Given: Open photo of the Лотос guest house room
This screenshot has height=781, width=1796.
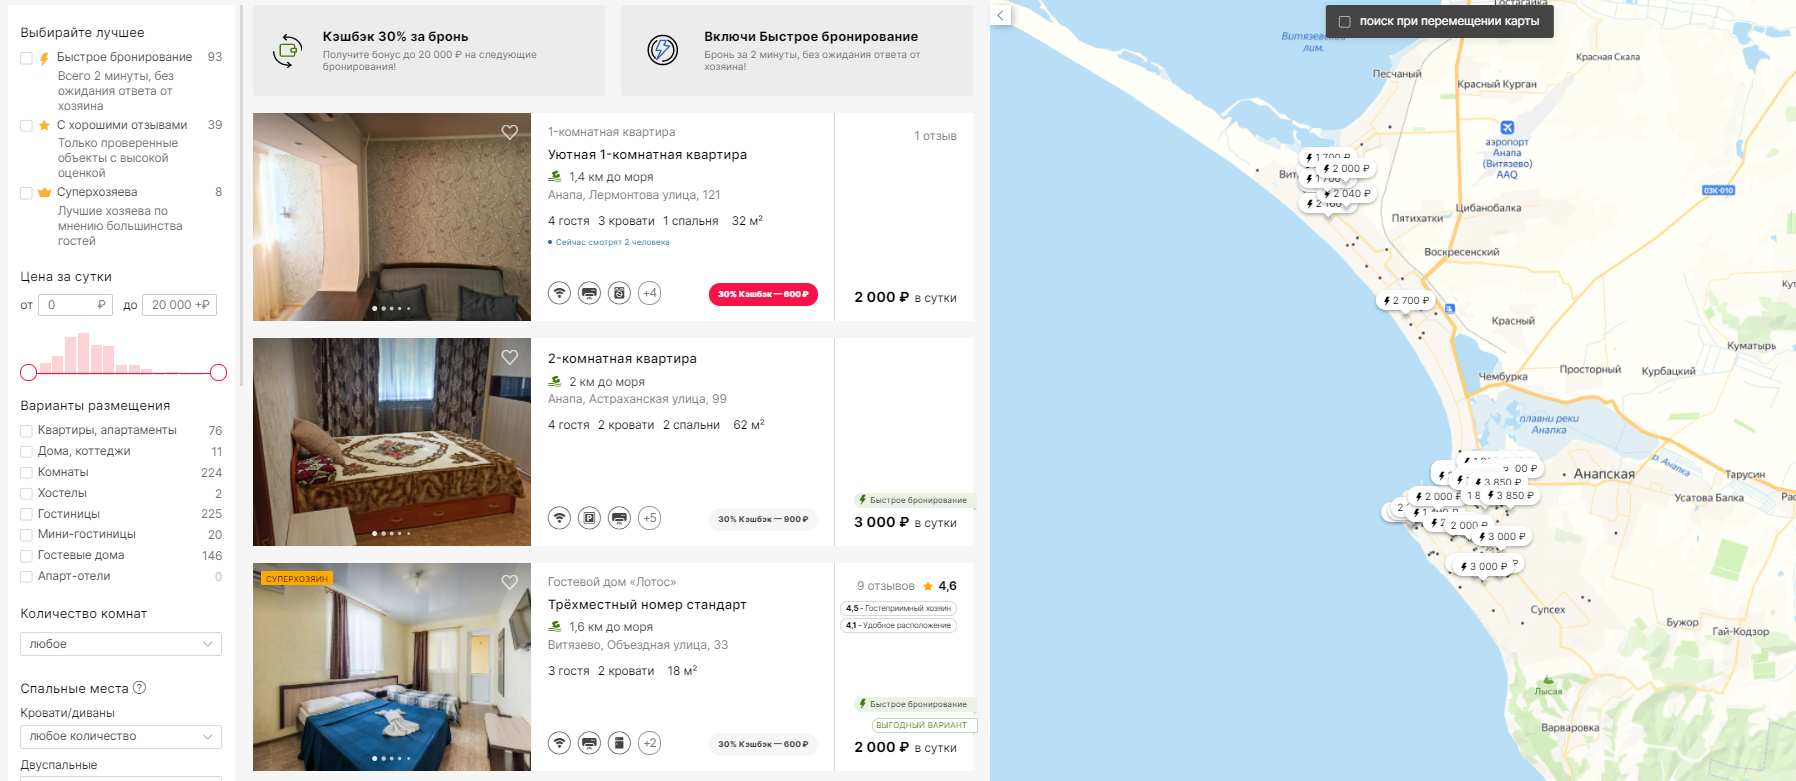Looking at the screenshot, I should [x=392, y=667].
